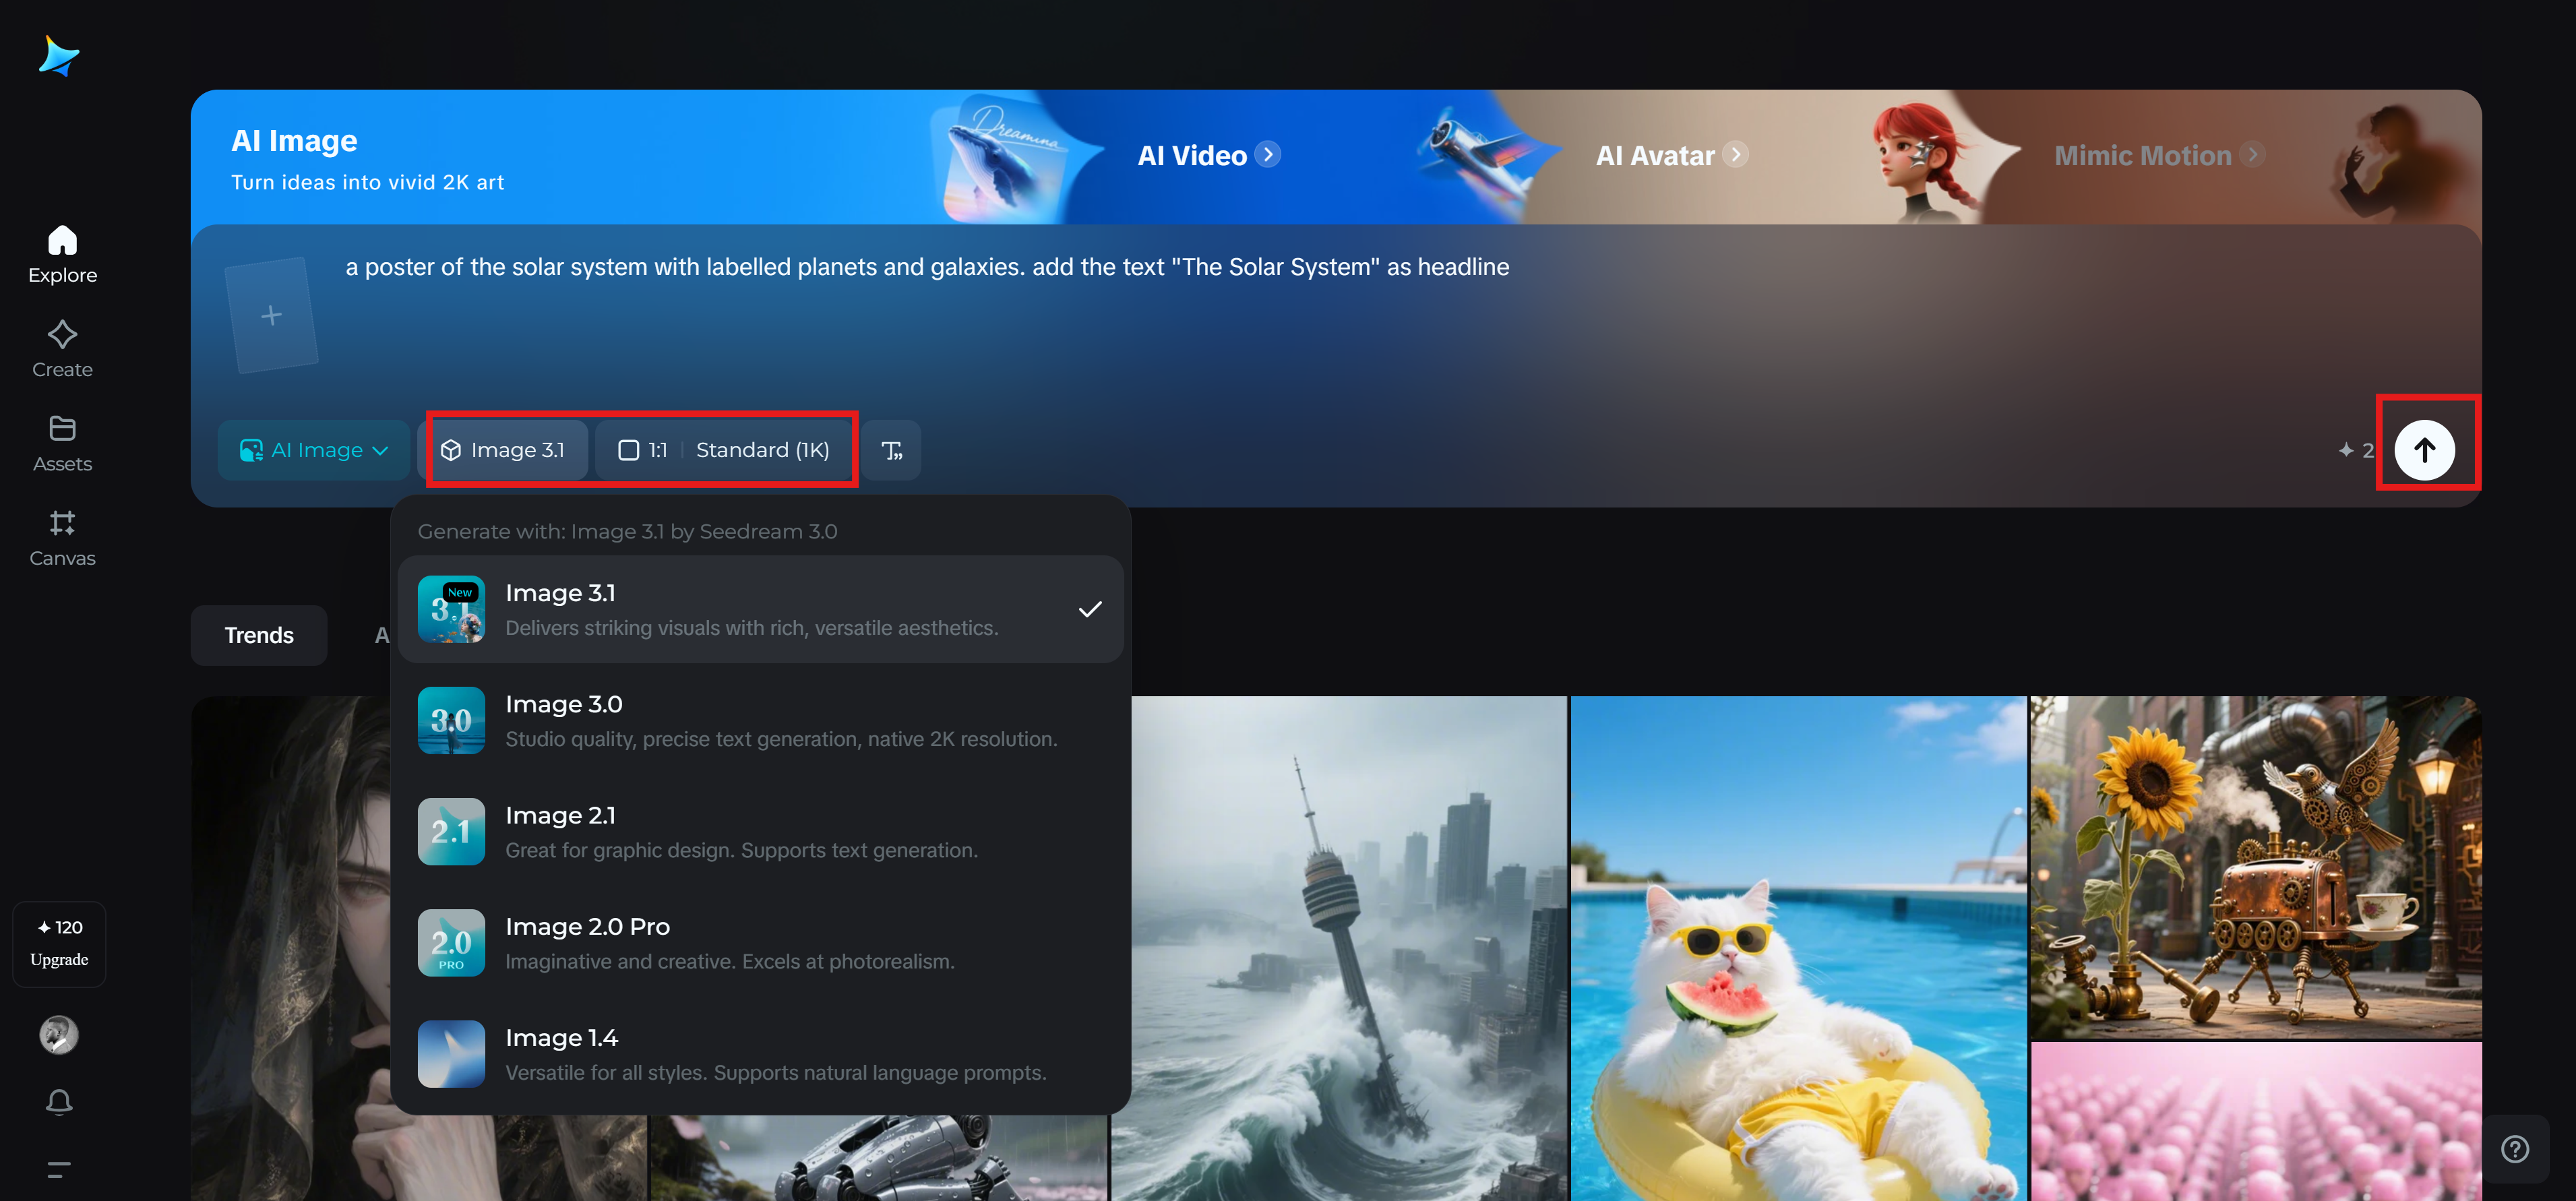This screenshot has height=1201, width=2576.
Task: Open the notifications bell icon
Action: pyautogui.click(x=59, y=1102)
